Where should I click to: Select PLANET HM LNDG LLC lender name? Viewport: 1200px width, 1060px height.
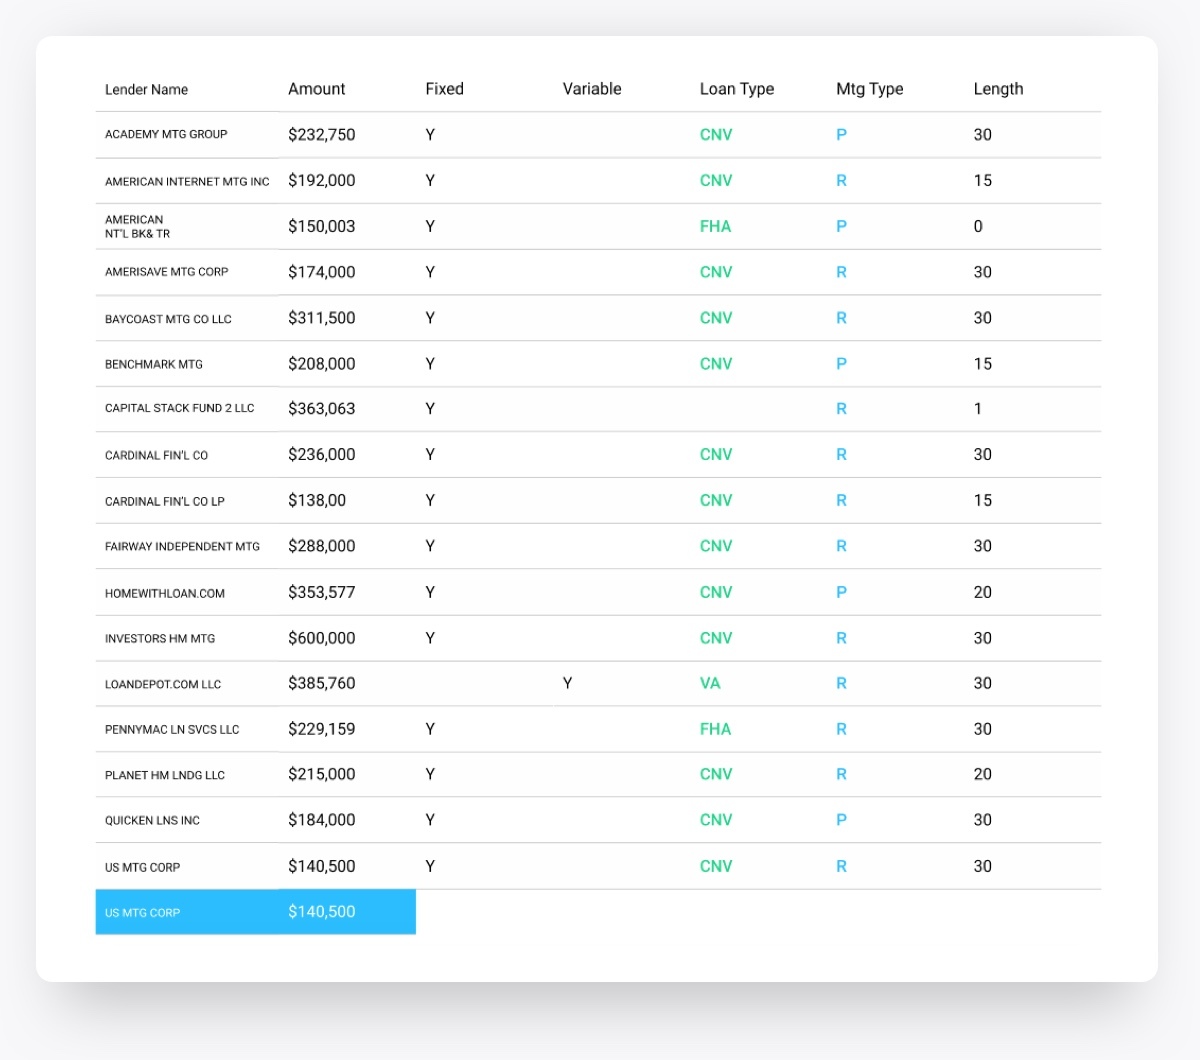164,775
